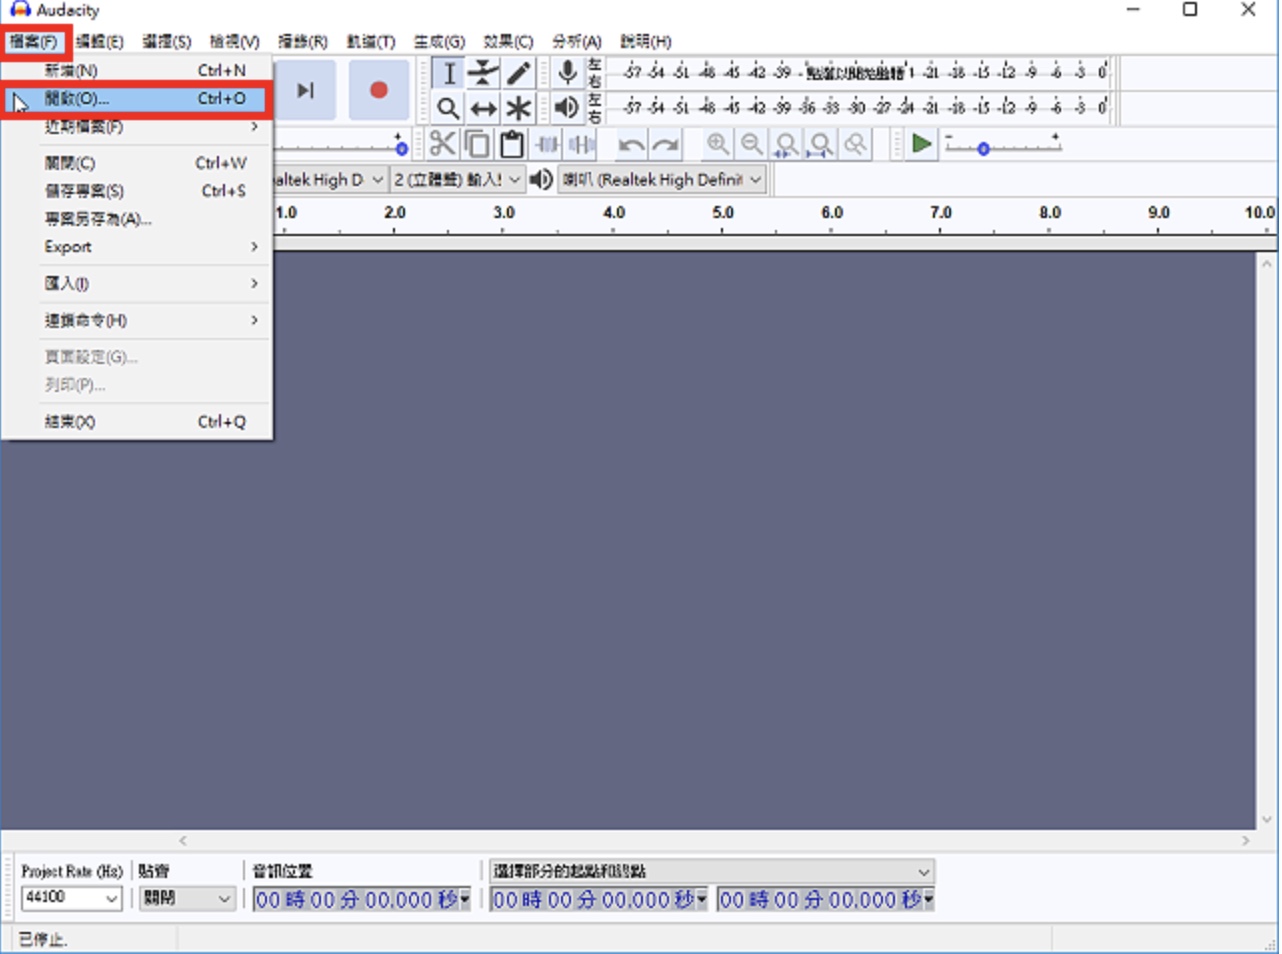The image size is (1282, 954).
Task: Click the 音訊位置 audio position time field
Action: point(362,900)
